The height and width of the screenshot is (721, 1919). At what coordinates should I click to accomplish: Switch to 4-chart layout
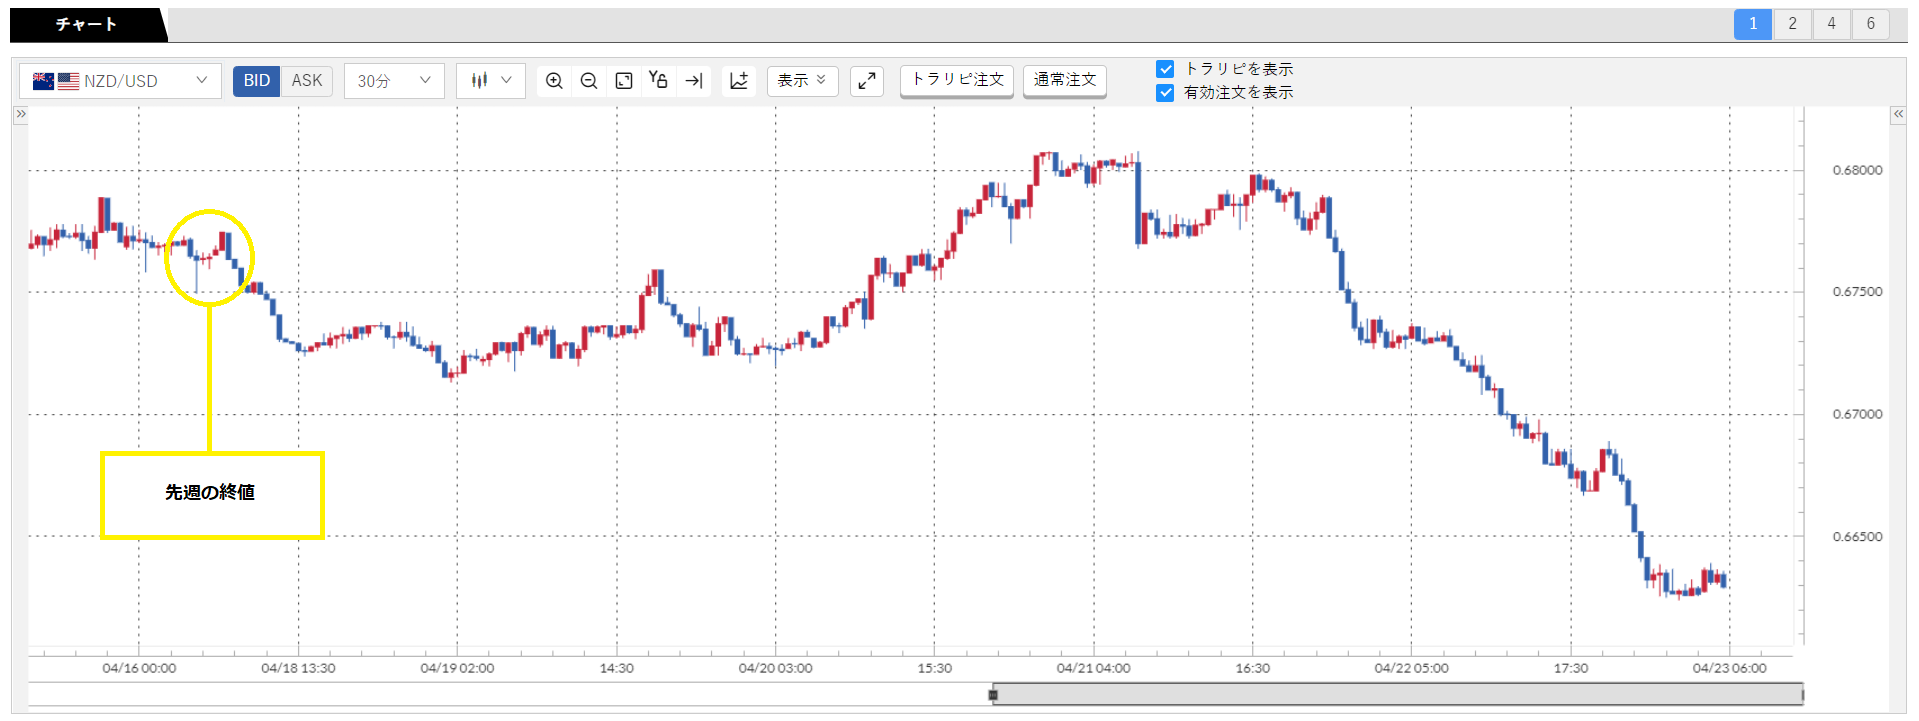(x=1831, y=24)
